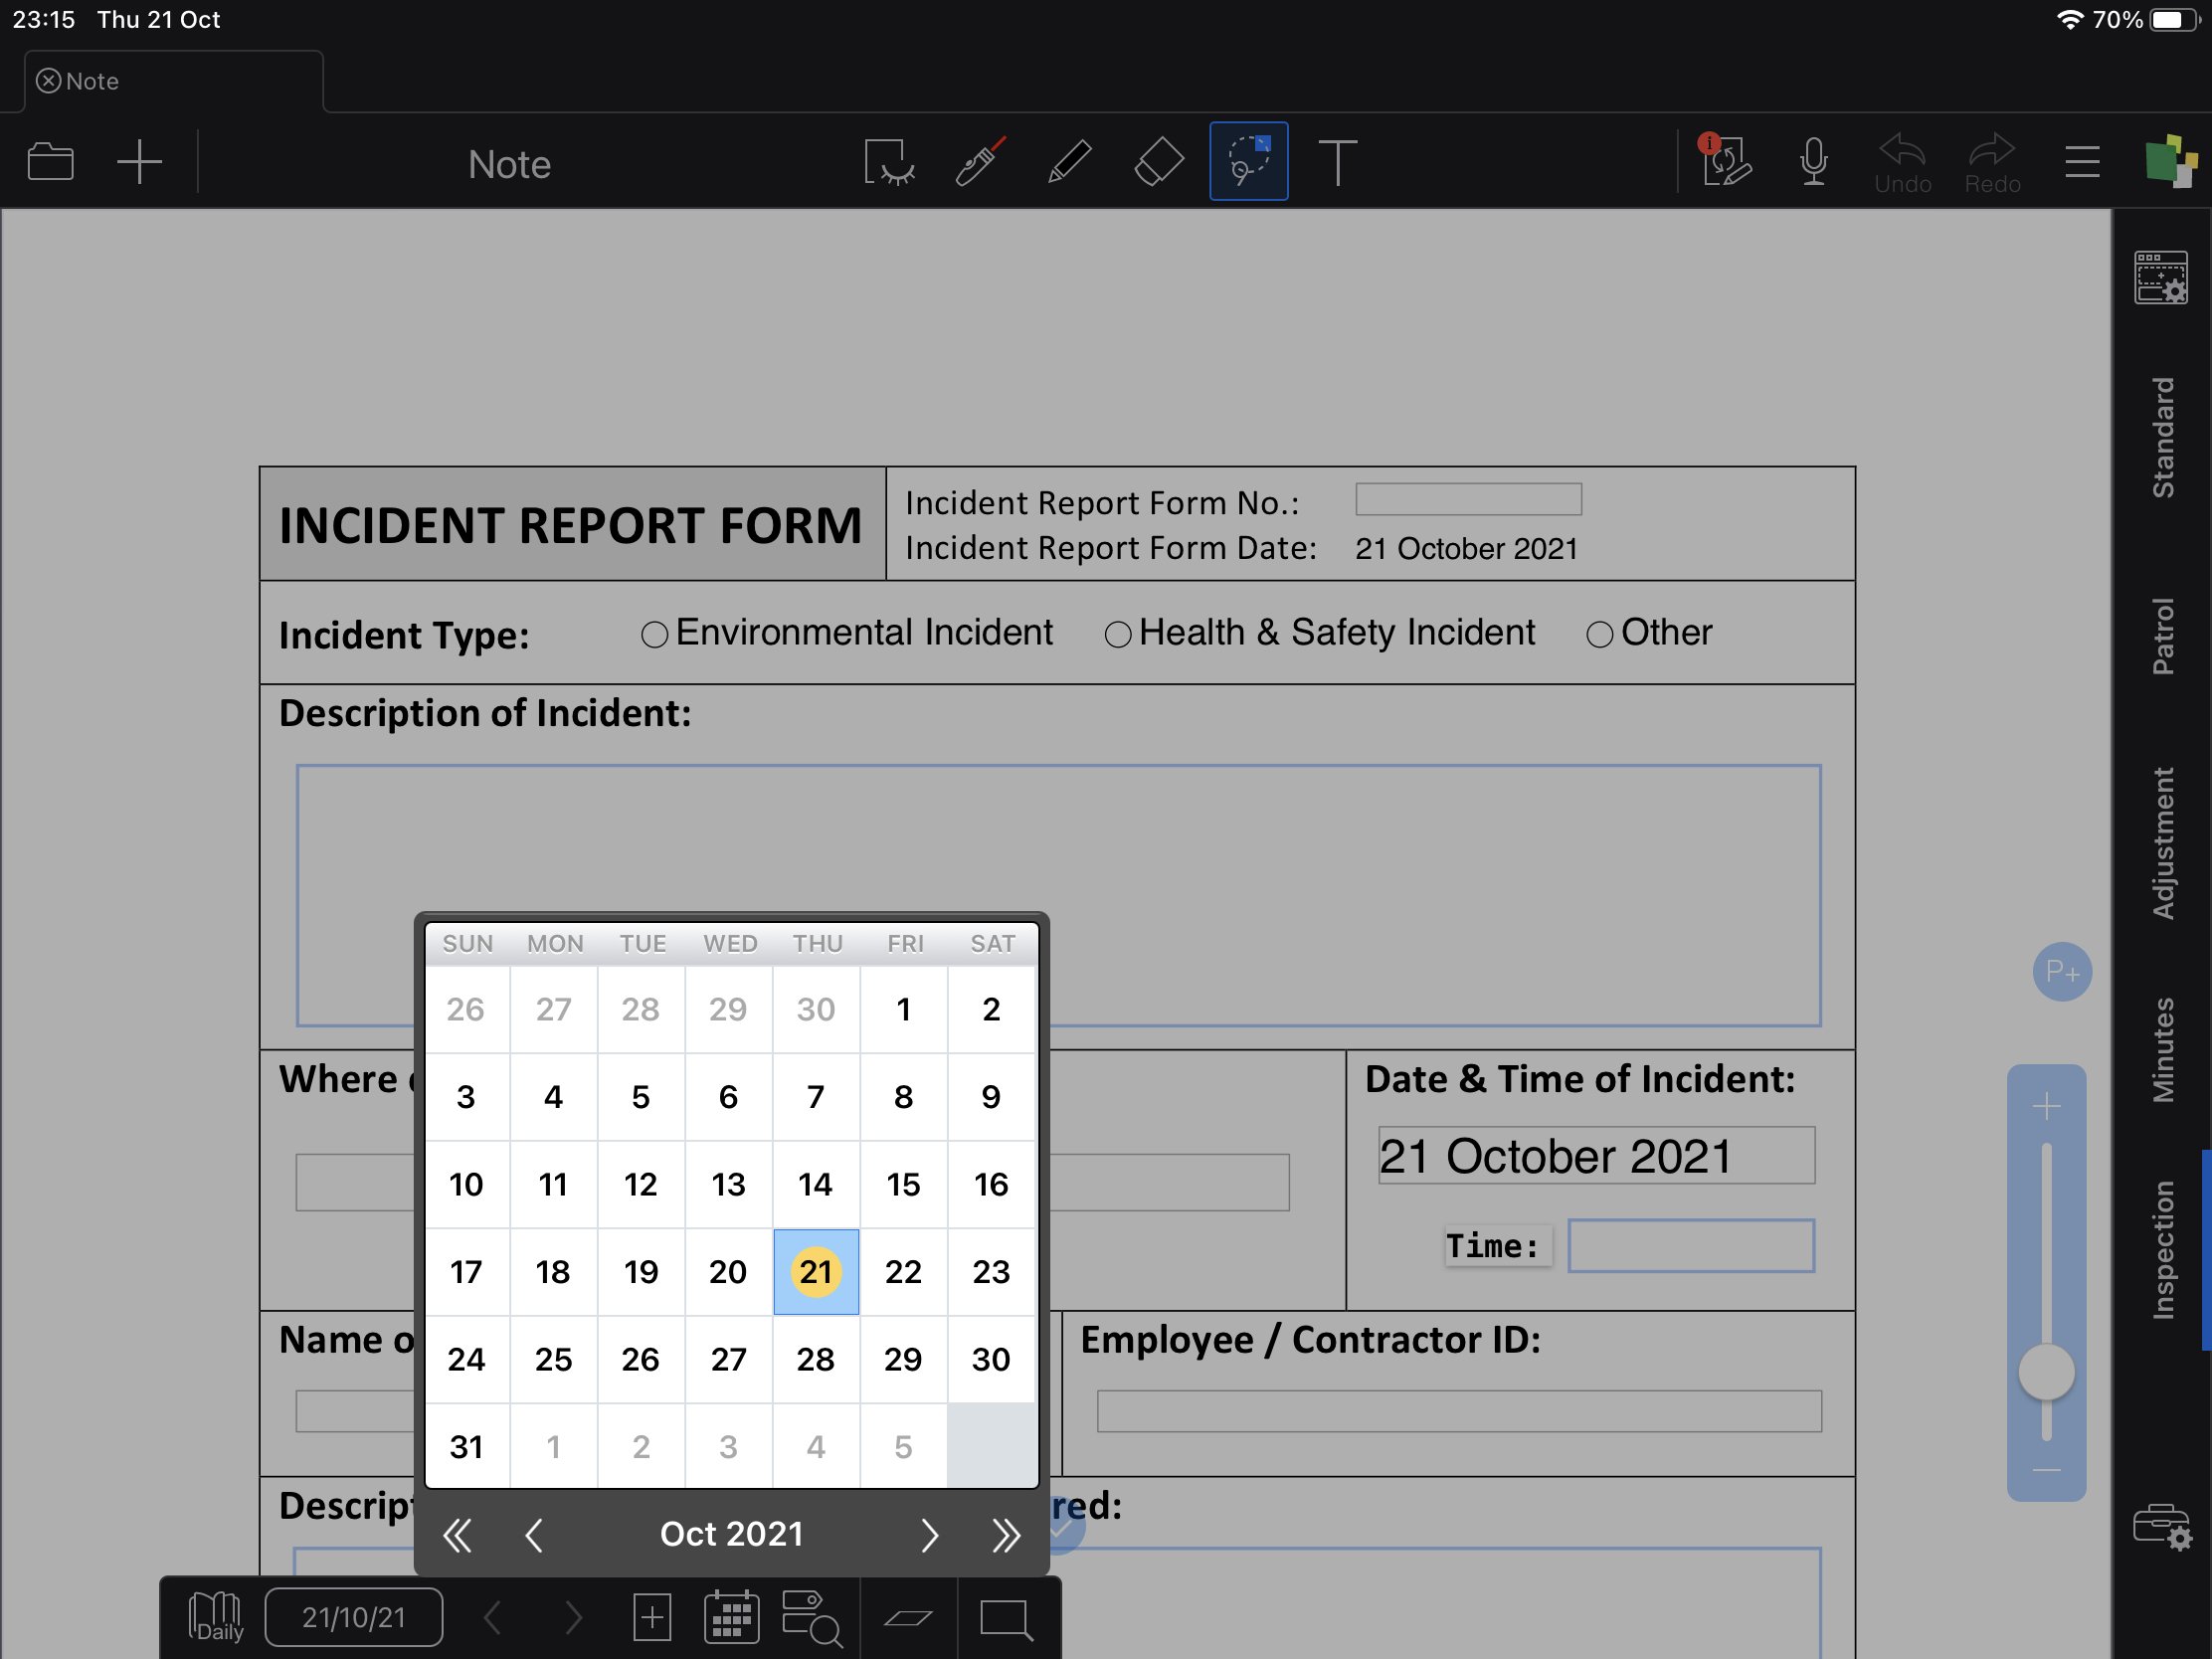Viewport: 2212px width, 1659px height.
Task: Click the Employee / Contractor ID field
Action: [x=1459, y=1411]
